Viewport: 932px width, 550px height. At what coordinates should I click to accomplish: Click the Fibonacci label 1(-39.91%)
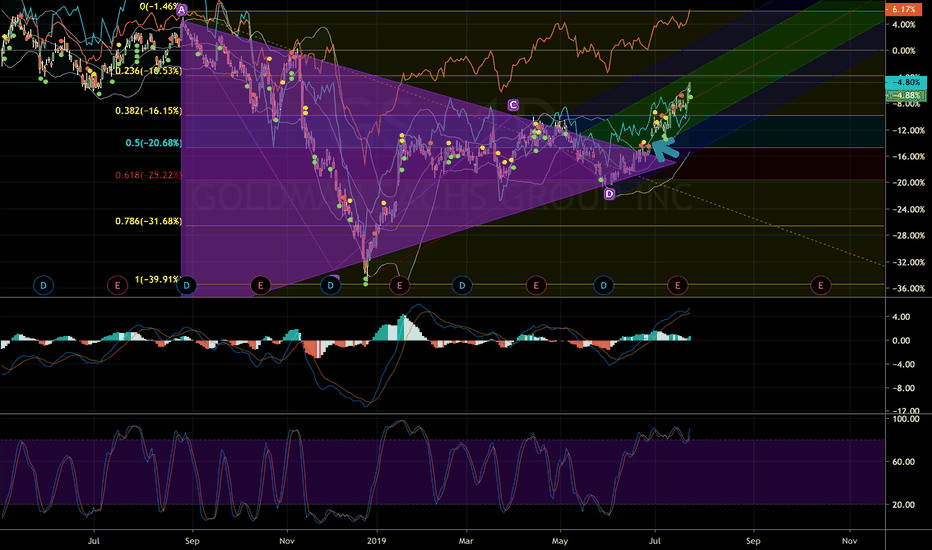click(157, 279)
